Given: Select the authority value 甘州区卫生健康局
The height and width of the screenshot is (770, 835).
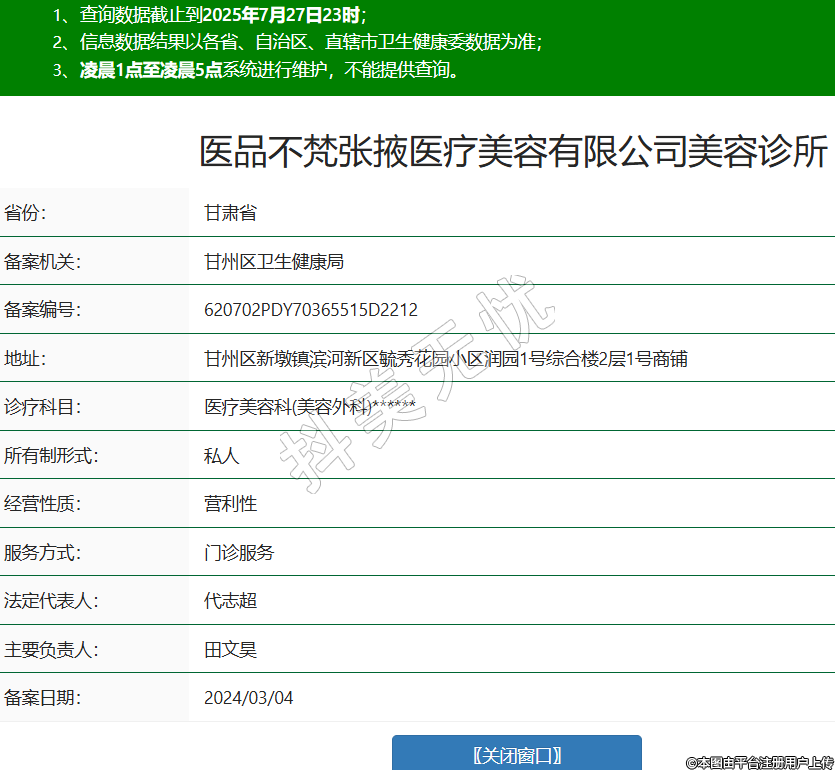Looking at the screenshot, I should pos(273,262).
